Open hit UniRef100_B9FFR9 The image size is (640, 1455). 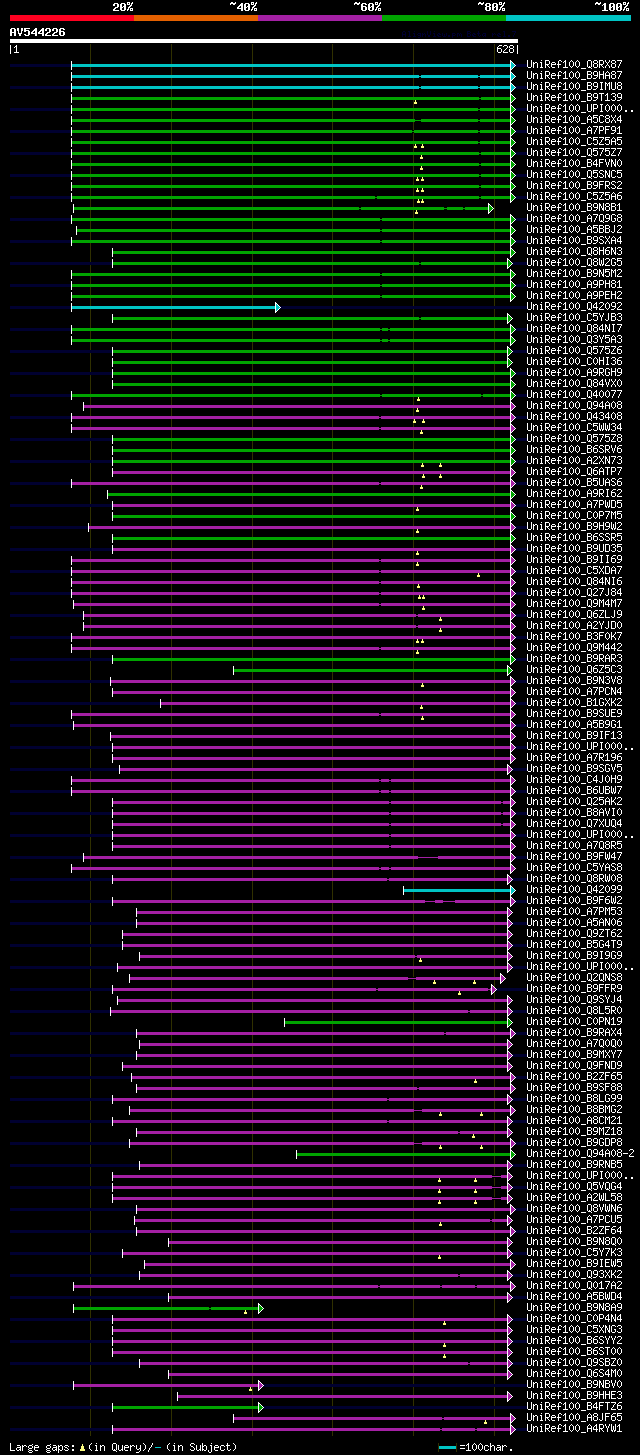[x=574, y=989]
